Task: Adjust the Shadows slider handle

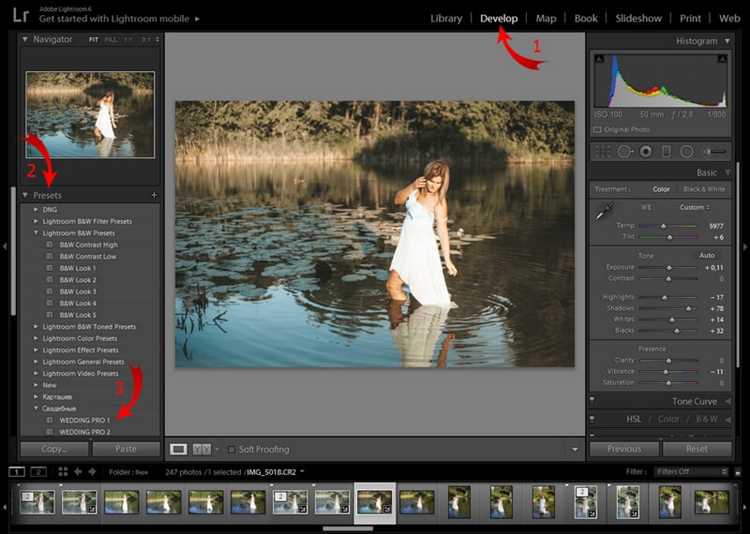Action: pyautogui.click(x=688, y=309)
